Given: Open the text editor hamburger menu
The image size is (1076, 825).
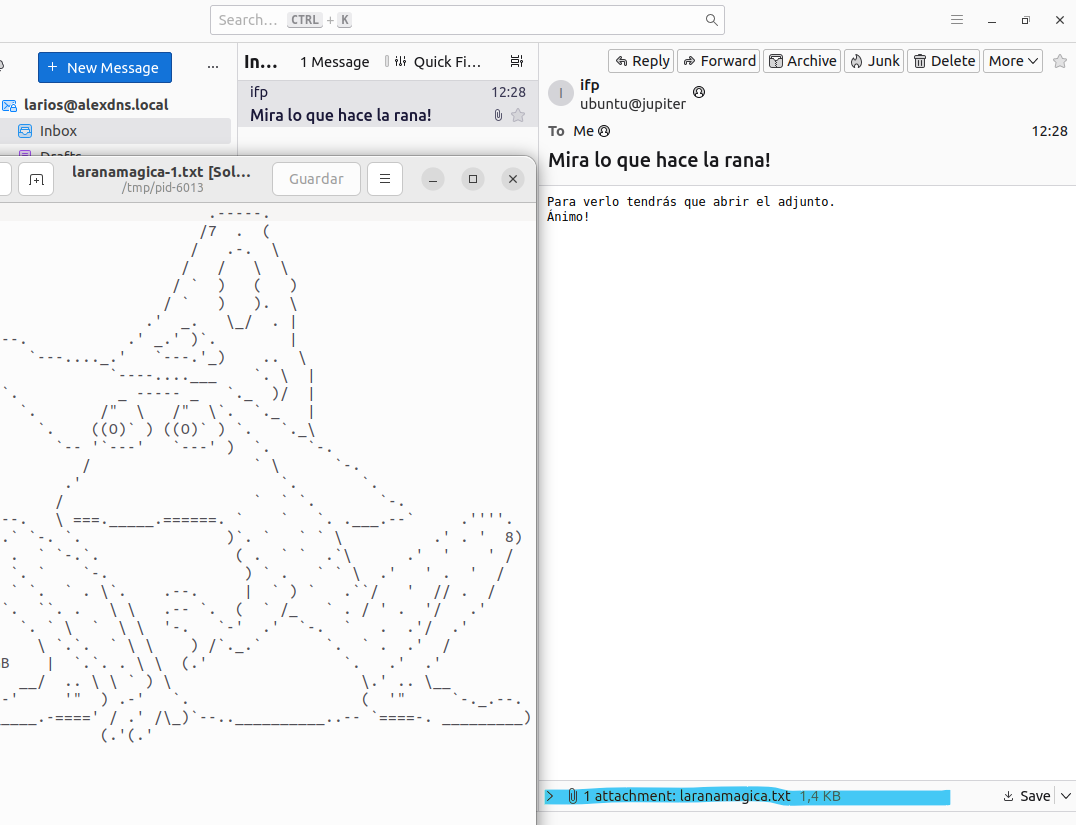Looking at the screenshot, I should pyautogui.click(x=385, y=179).
